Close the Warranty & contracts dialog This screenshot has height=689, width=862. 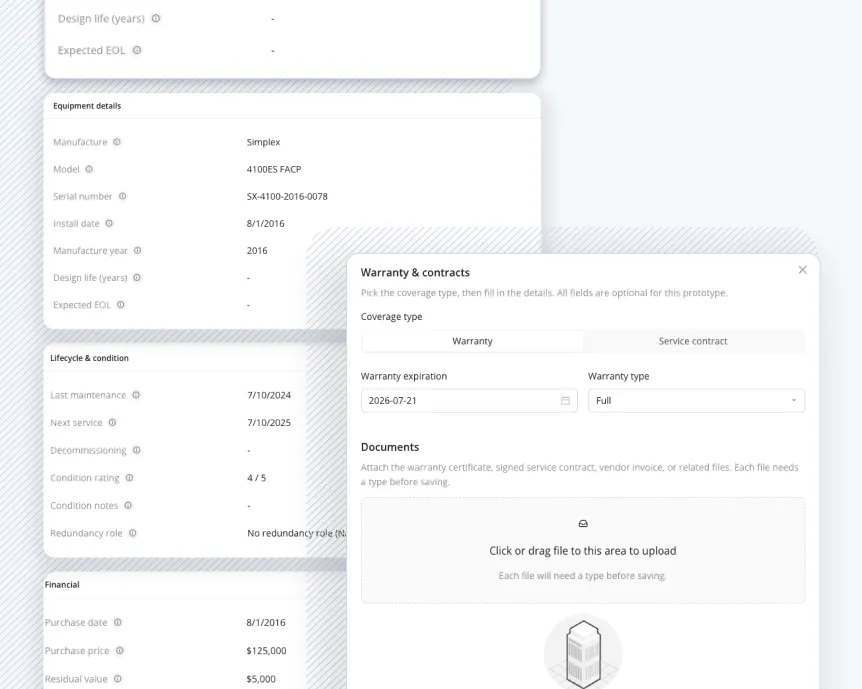click(803, 270)
